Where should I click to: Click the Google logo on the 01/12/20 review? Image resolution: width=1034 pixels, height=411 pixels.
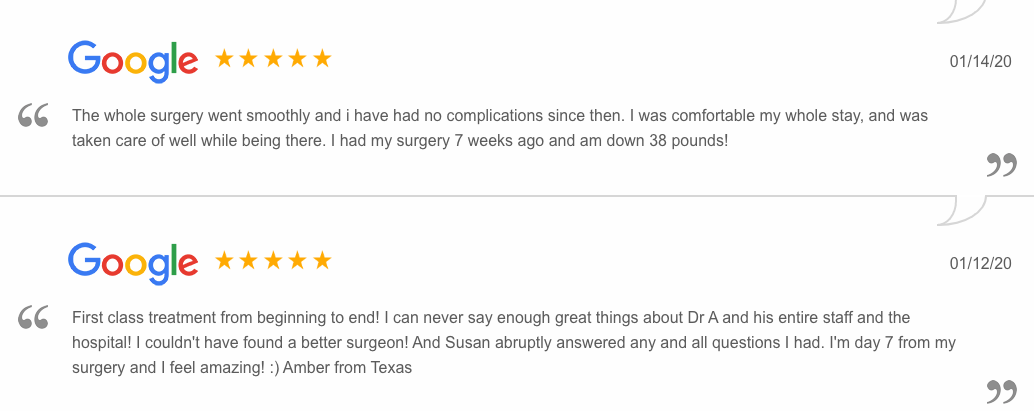click(x=133, y=264)
